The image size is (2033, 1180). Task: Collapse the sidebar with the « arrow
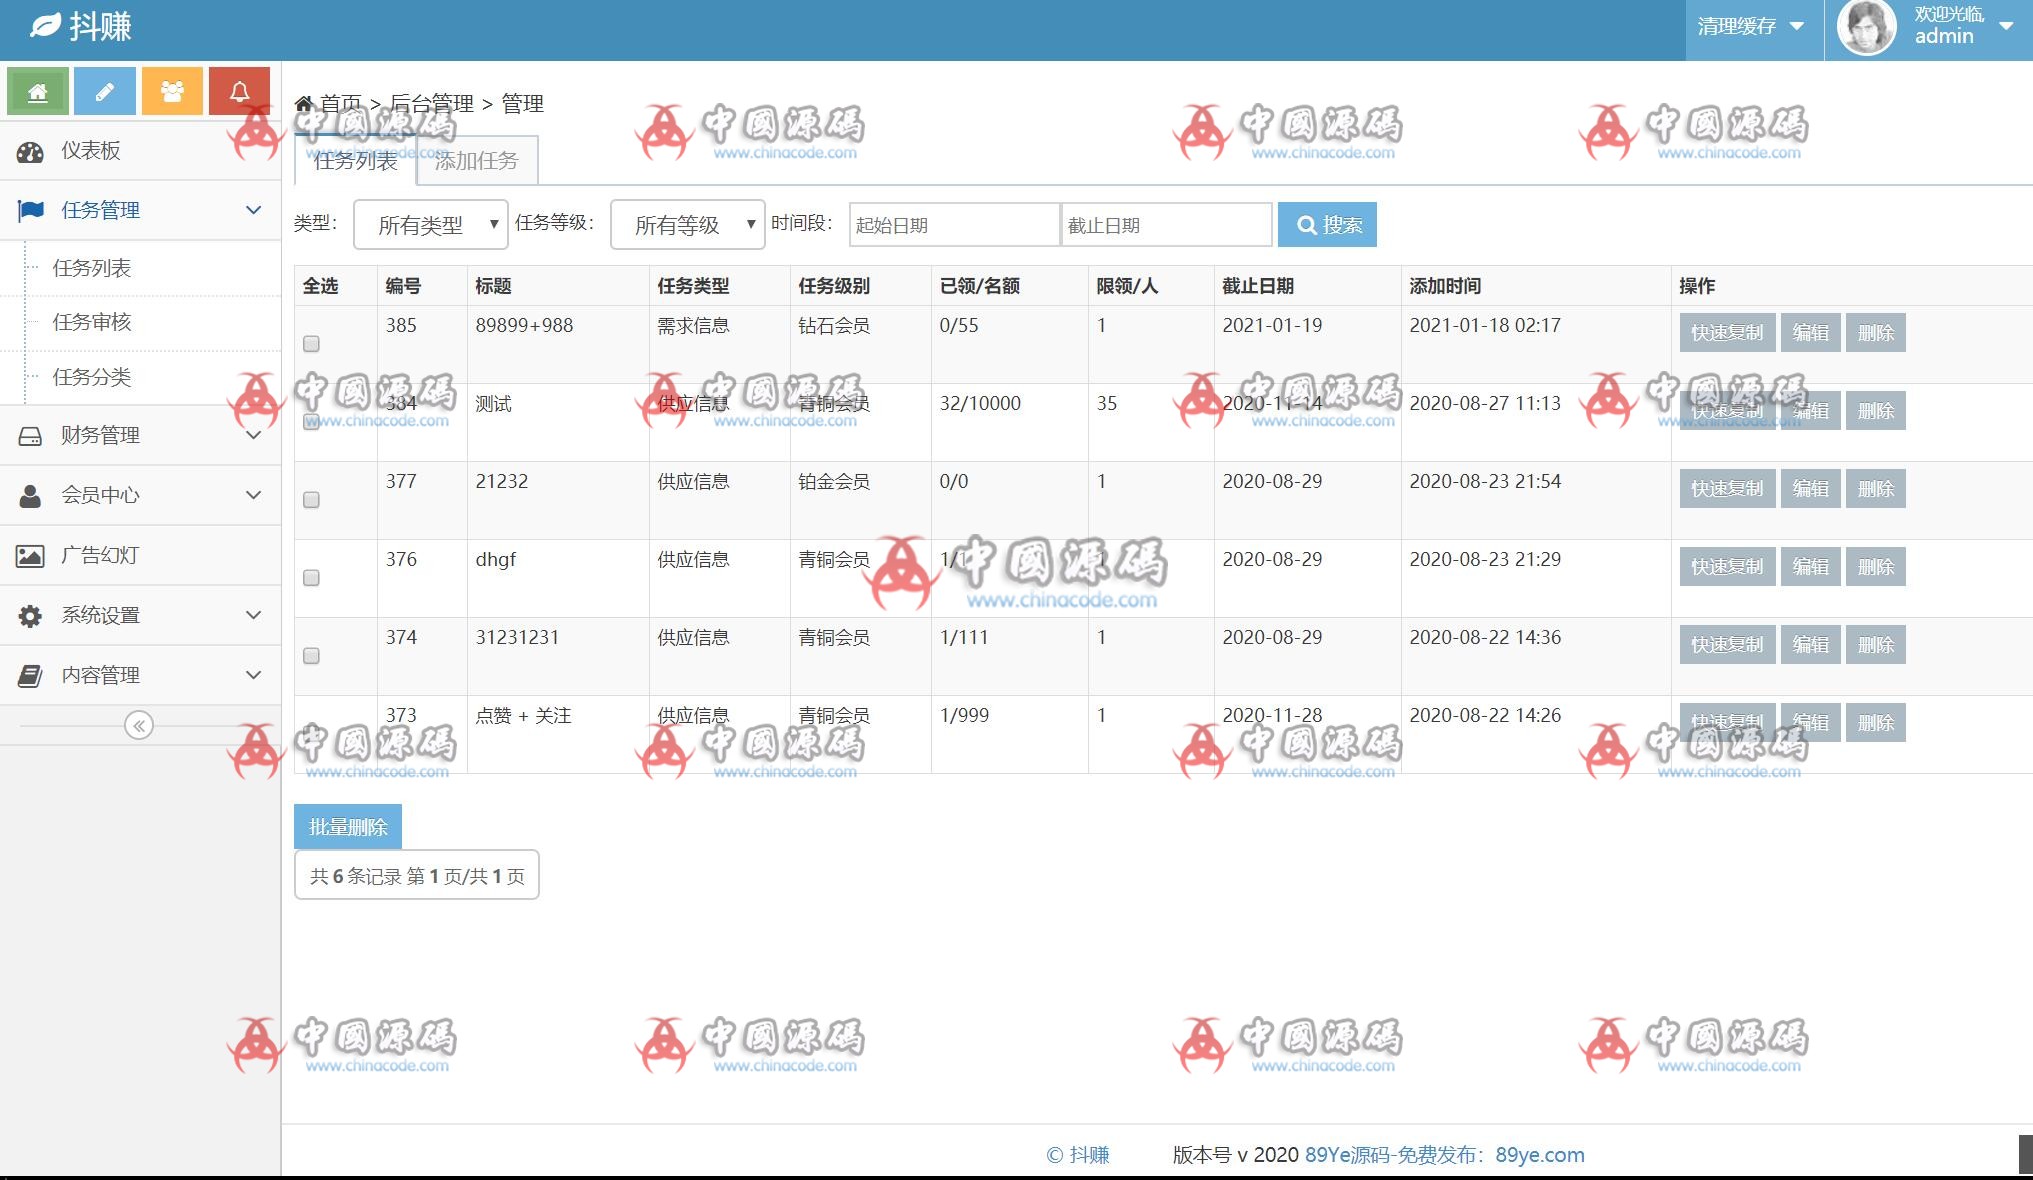139,726
